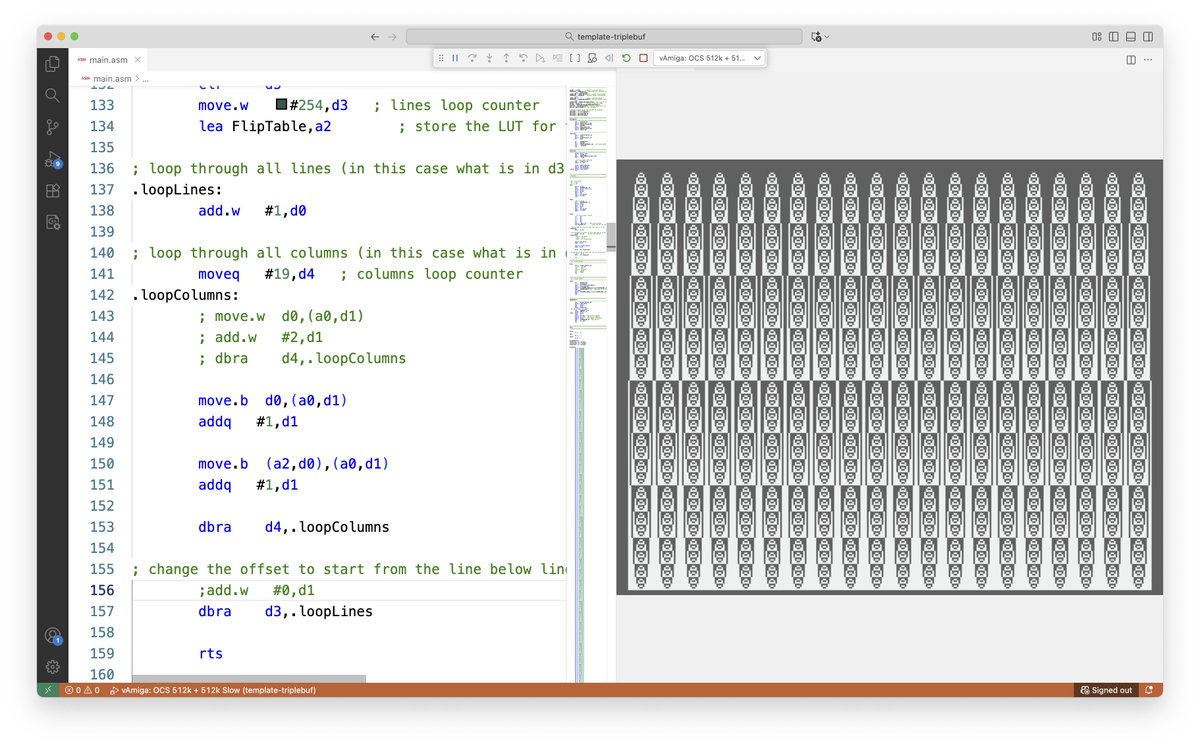This screenshot has height=746, width=1200.
Task: Click the .loopLines: label on line 137
Action: pyautogui.click(x=178, y=190)
